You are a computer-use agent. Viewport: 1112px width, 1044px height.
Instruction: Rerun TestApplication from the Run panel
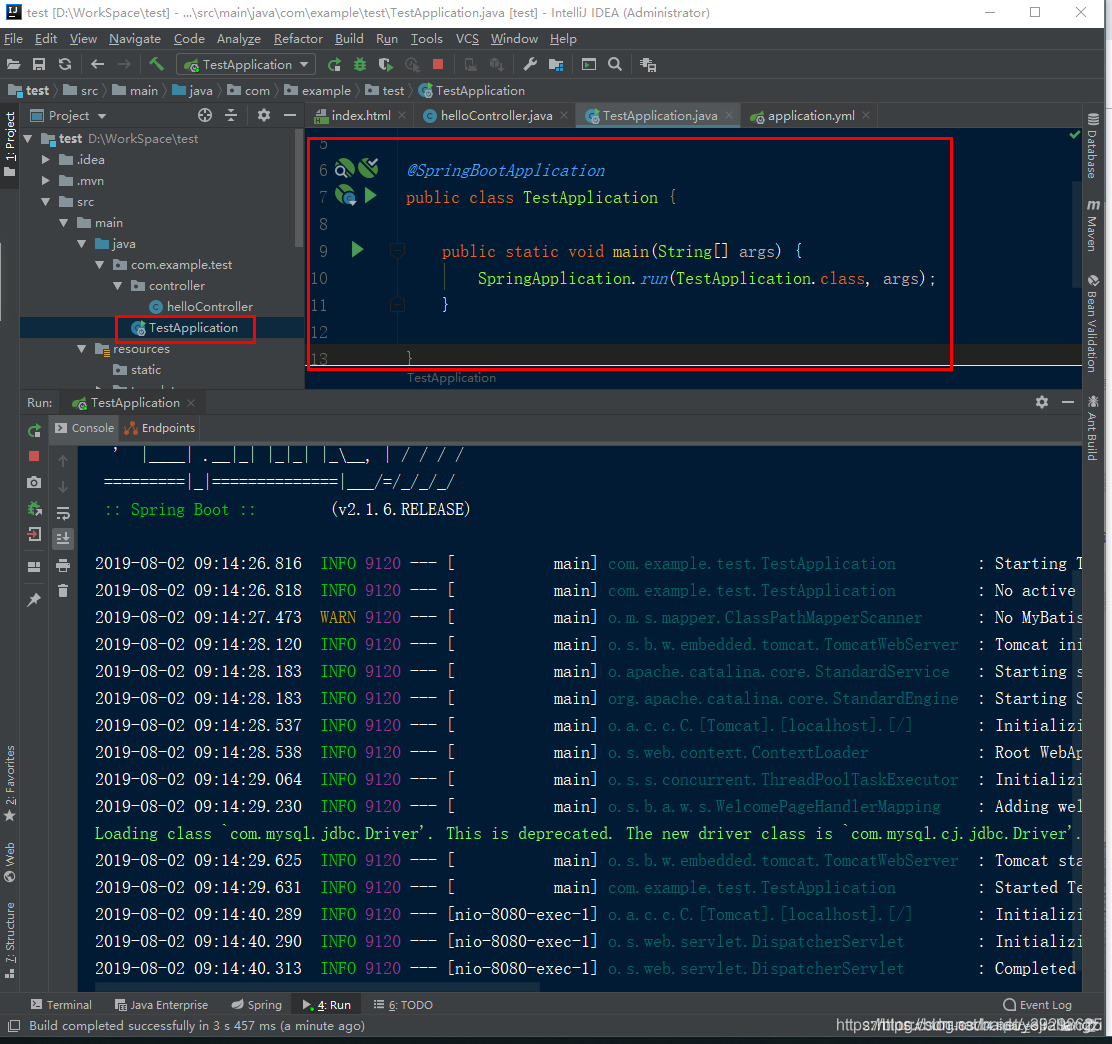click(34, 430)
